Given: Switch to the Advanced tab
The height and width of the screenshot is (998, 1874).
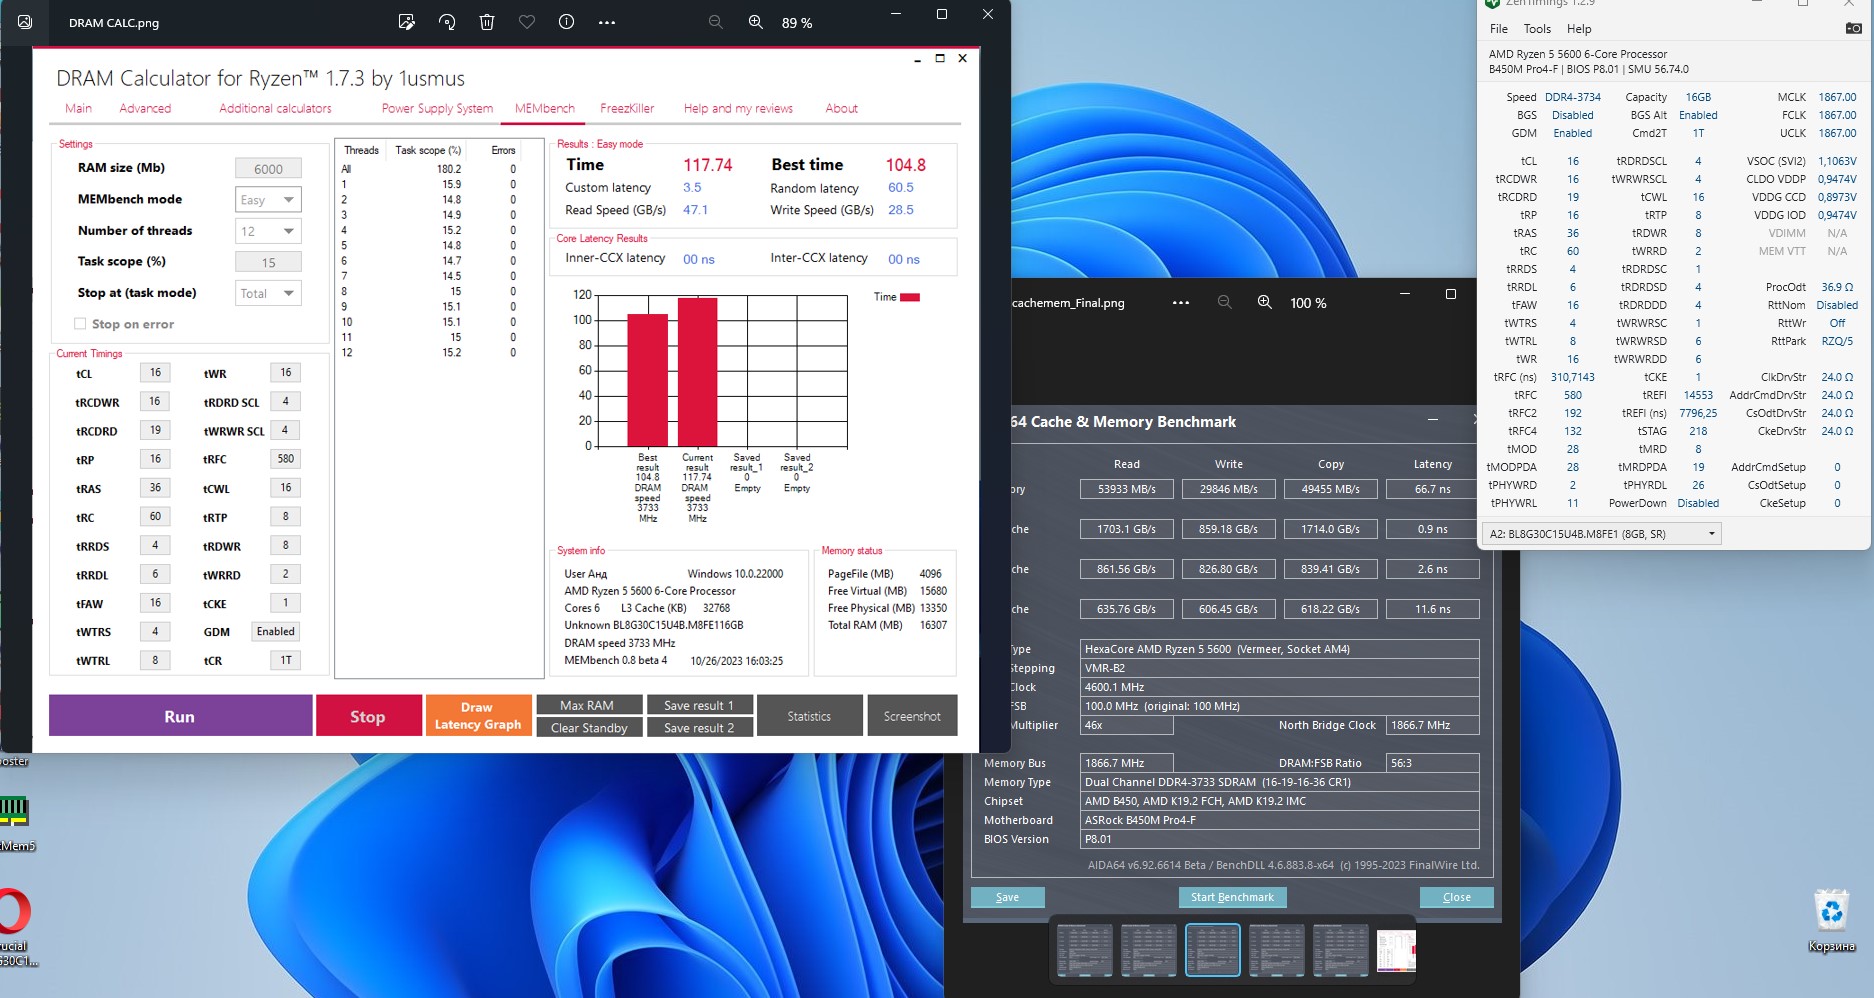Looking at the screenshot, I should (145, 108).
